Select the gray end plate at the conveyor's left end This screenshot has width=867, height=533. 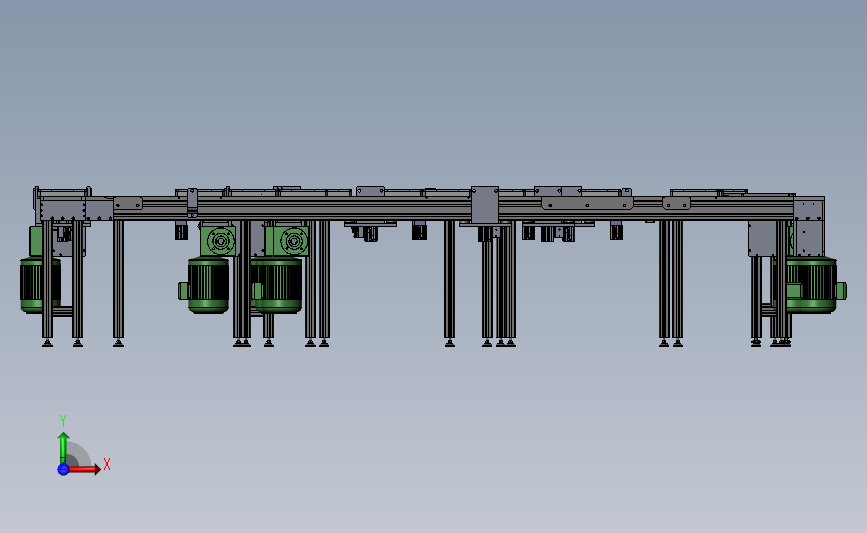pos(62,210)
